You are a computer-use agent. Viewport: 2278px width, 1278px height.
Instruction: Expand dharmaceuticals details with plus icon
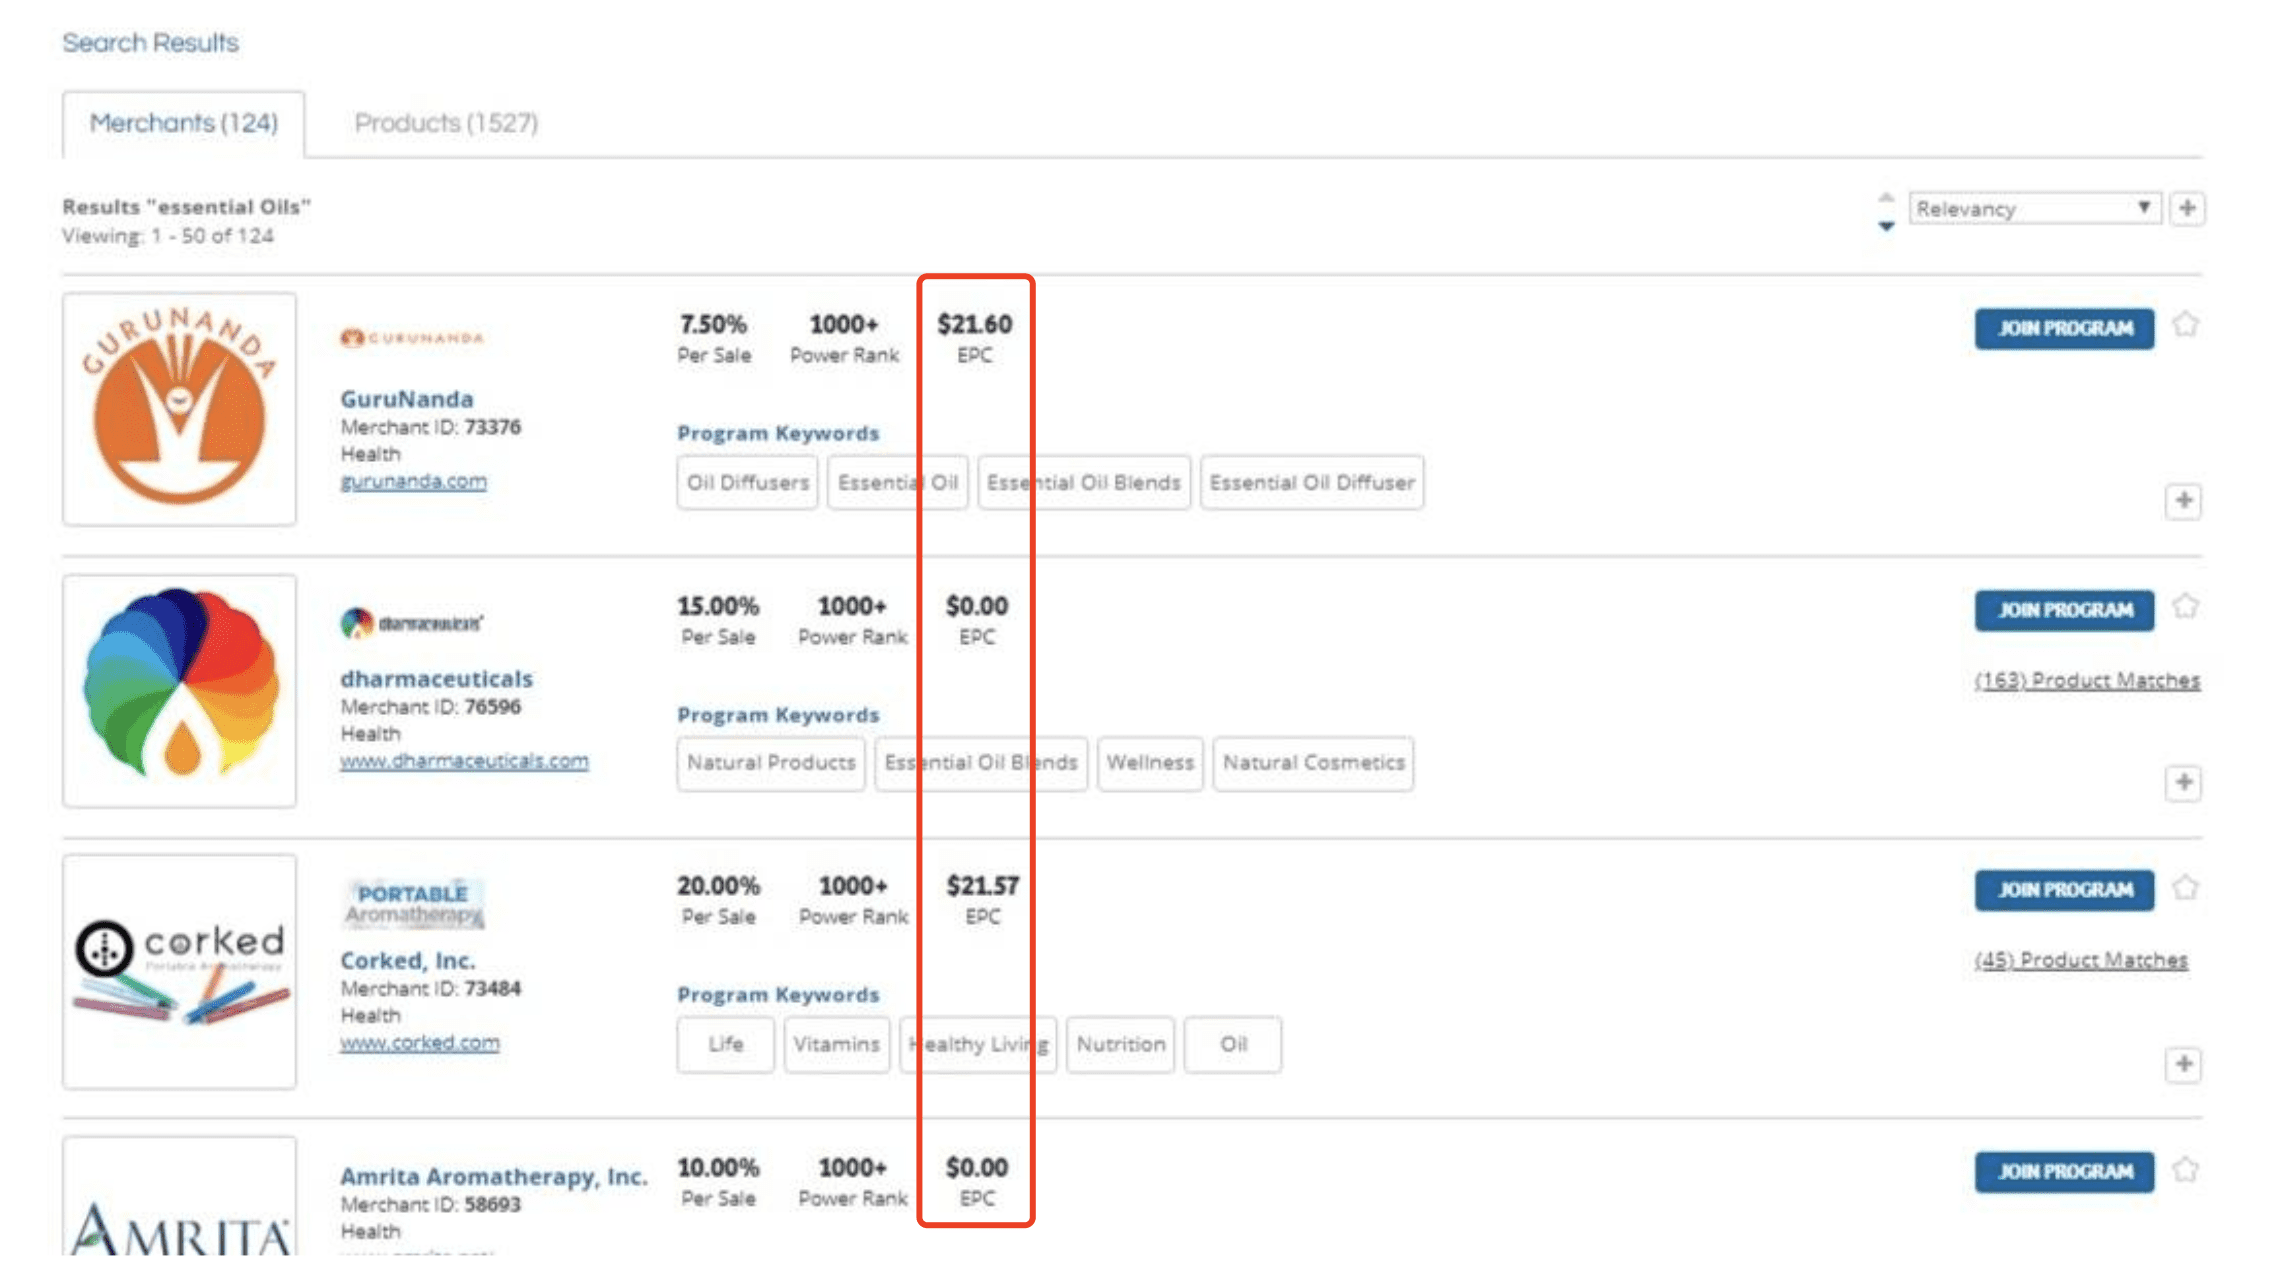click(2184, 782)
